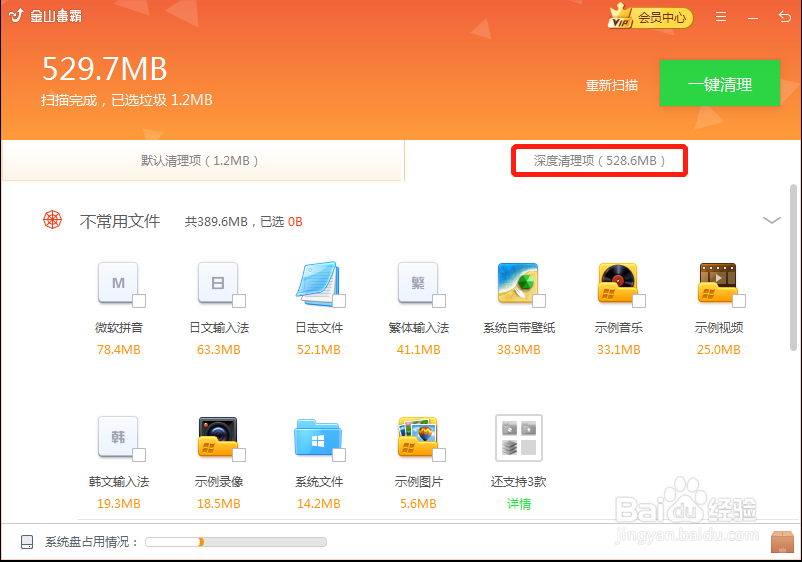Image resolution: width=802 pixels, height=562 pixels.
Task: Click the 金山毒霸 logo icon
Action: (16, 16)
